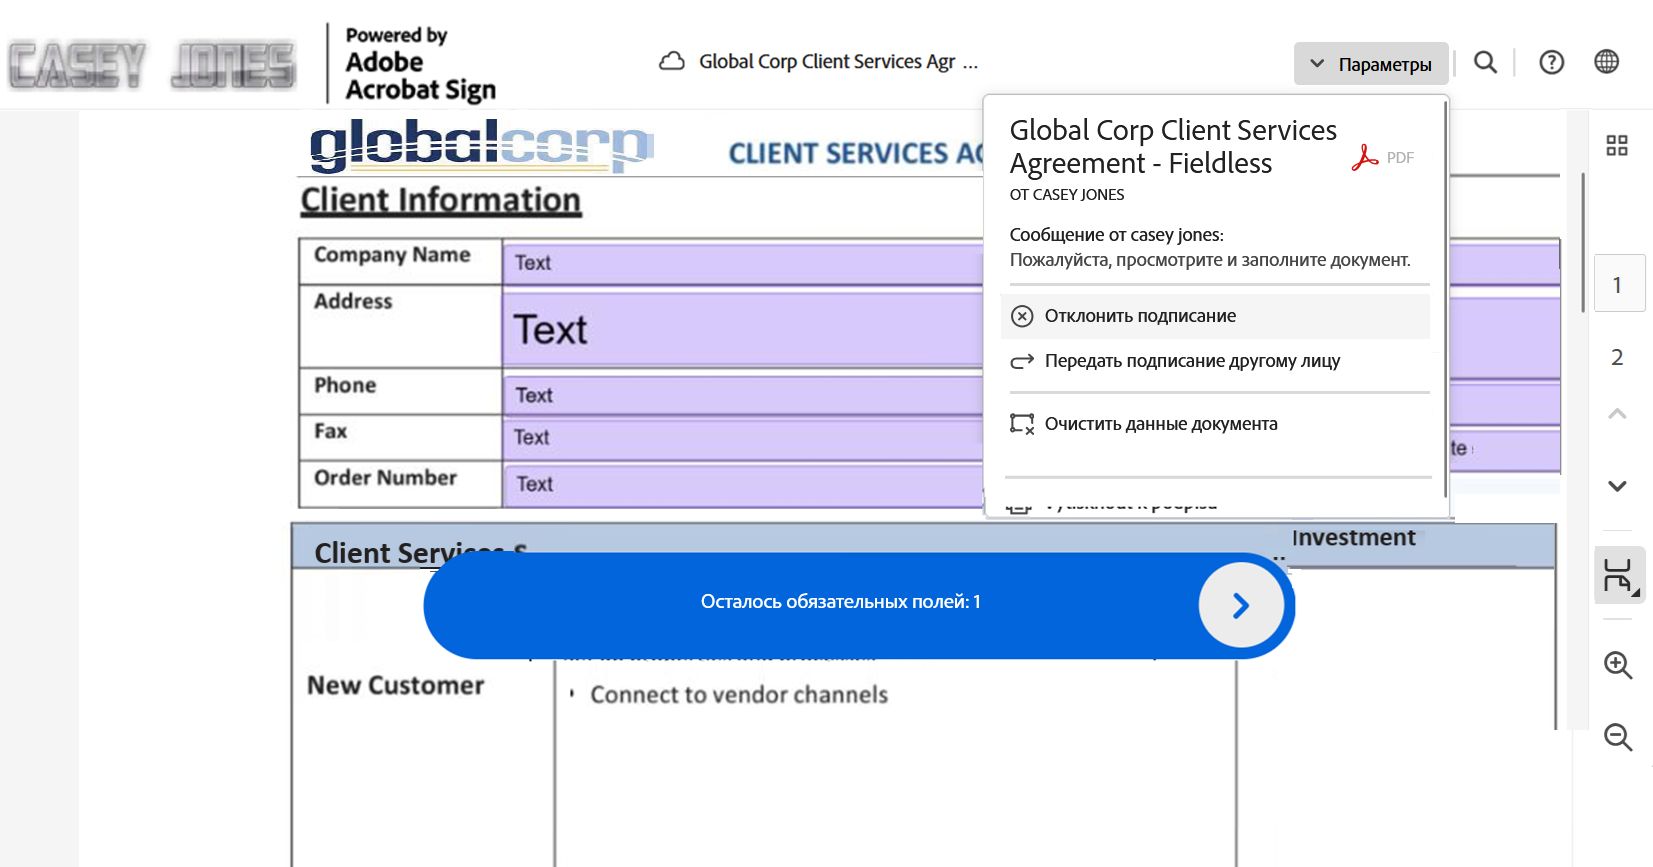The height and width of the screenshot is (867, 1653).
Task: Open the language globe icon
Action: 1606,61
